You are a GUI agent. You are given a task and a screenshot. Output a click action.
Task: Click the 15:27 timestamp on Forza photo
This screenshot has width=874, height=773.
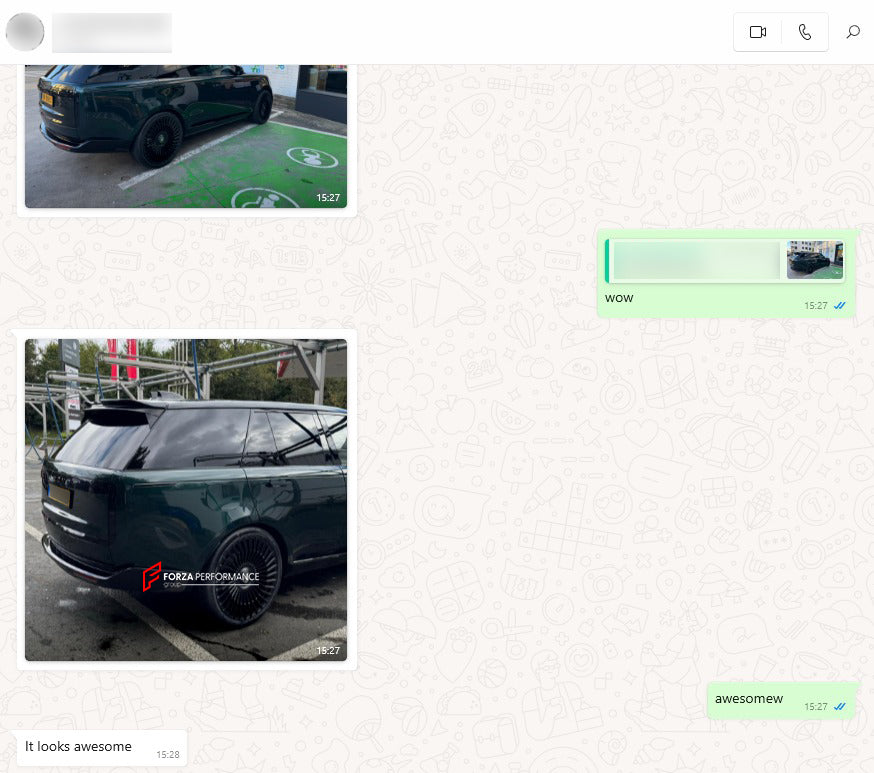328,650
